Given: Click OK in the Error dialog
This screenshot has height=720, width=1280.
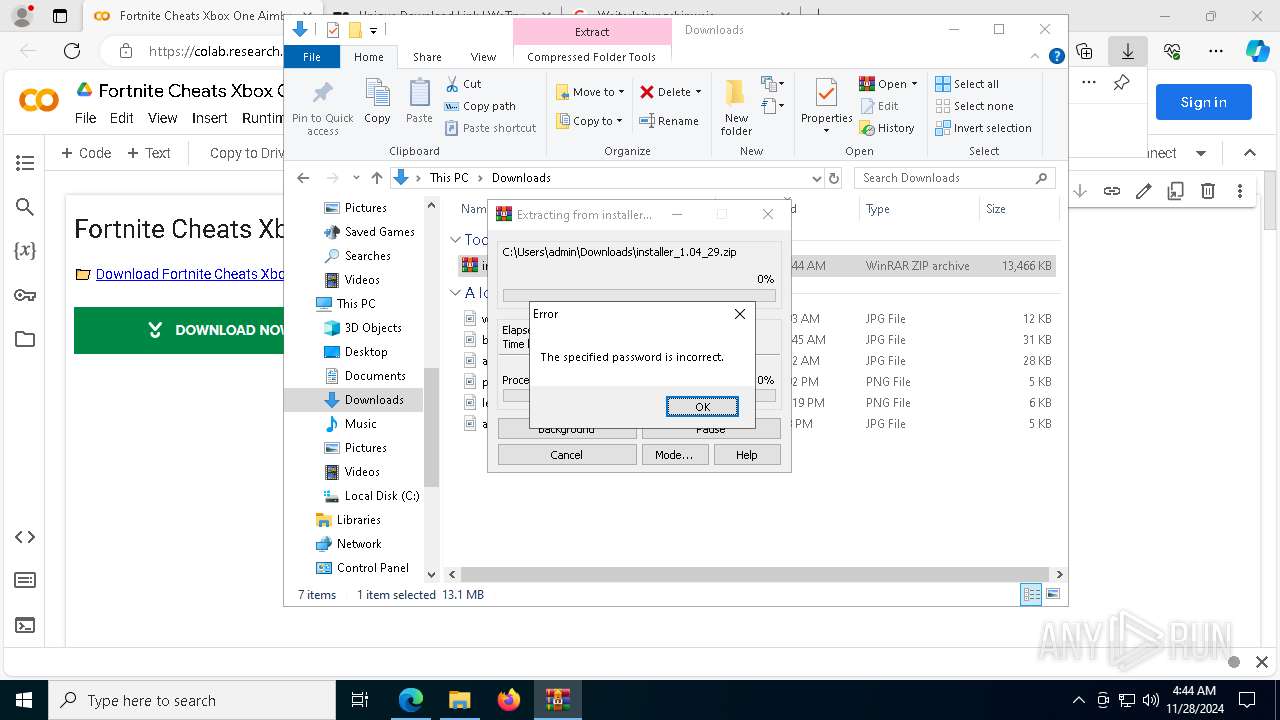Looking at the screenshot, I should coord(702,406).
